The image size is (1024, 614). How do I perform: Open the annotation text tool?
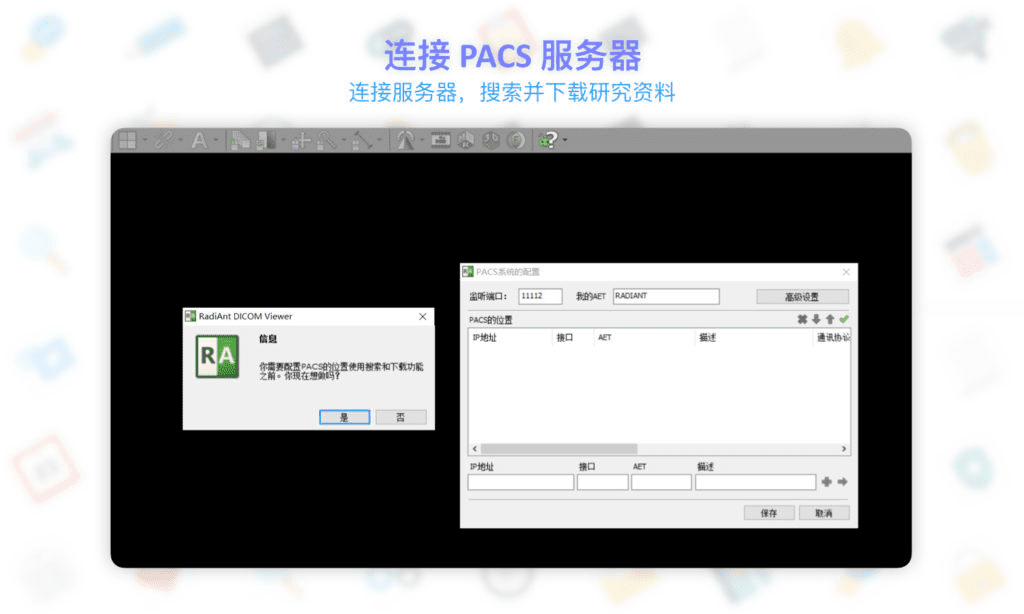tap(199, 140)
